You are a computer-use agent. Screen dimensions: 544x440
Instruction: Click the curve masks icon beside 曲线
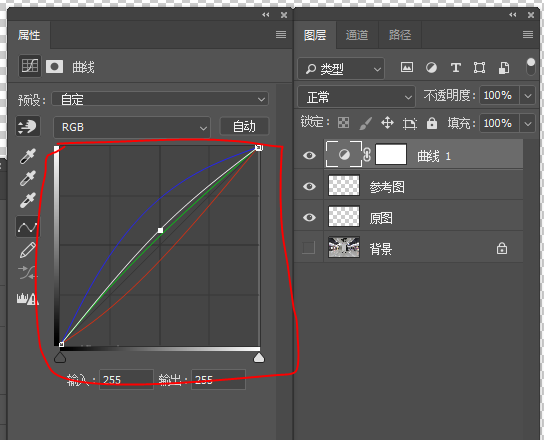[54, 66]
